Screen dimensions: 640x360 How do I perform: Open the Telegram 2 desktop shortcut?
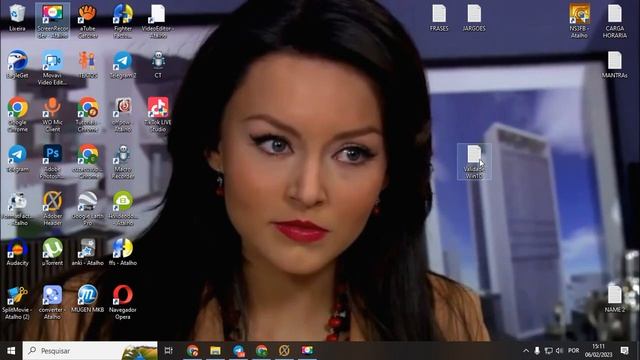tap(123, 65)
